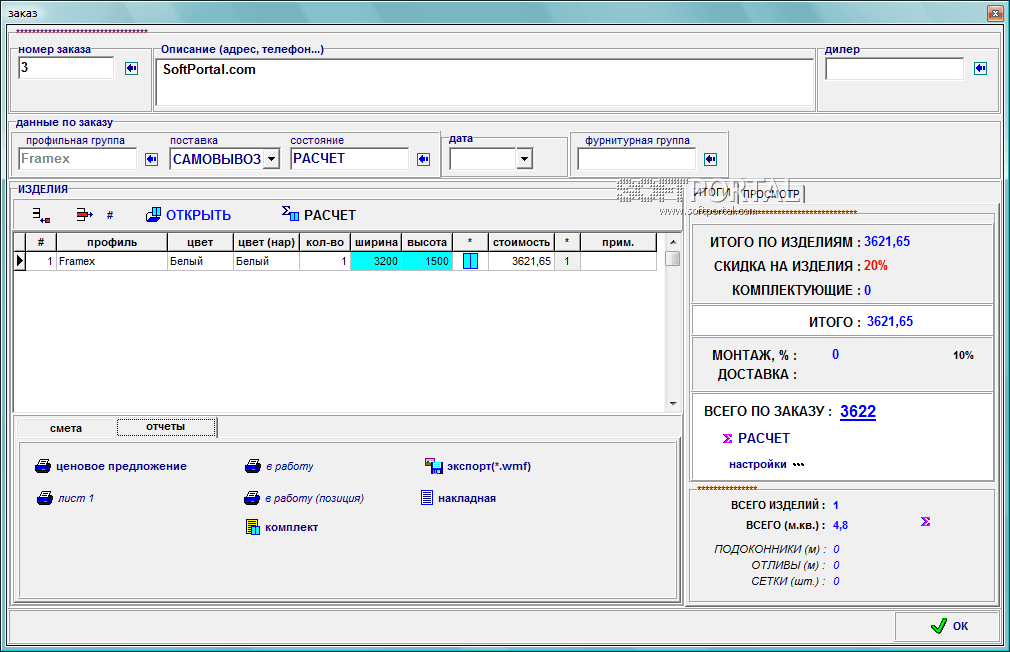
Task: Click the высота cell 1500
Action: (x=427, y=261)
